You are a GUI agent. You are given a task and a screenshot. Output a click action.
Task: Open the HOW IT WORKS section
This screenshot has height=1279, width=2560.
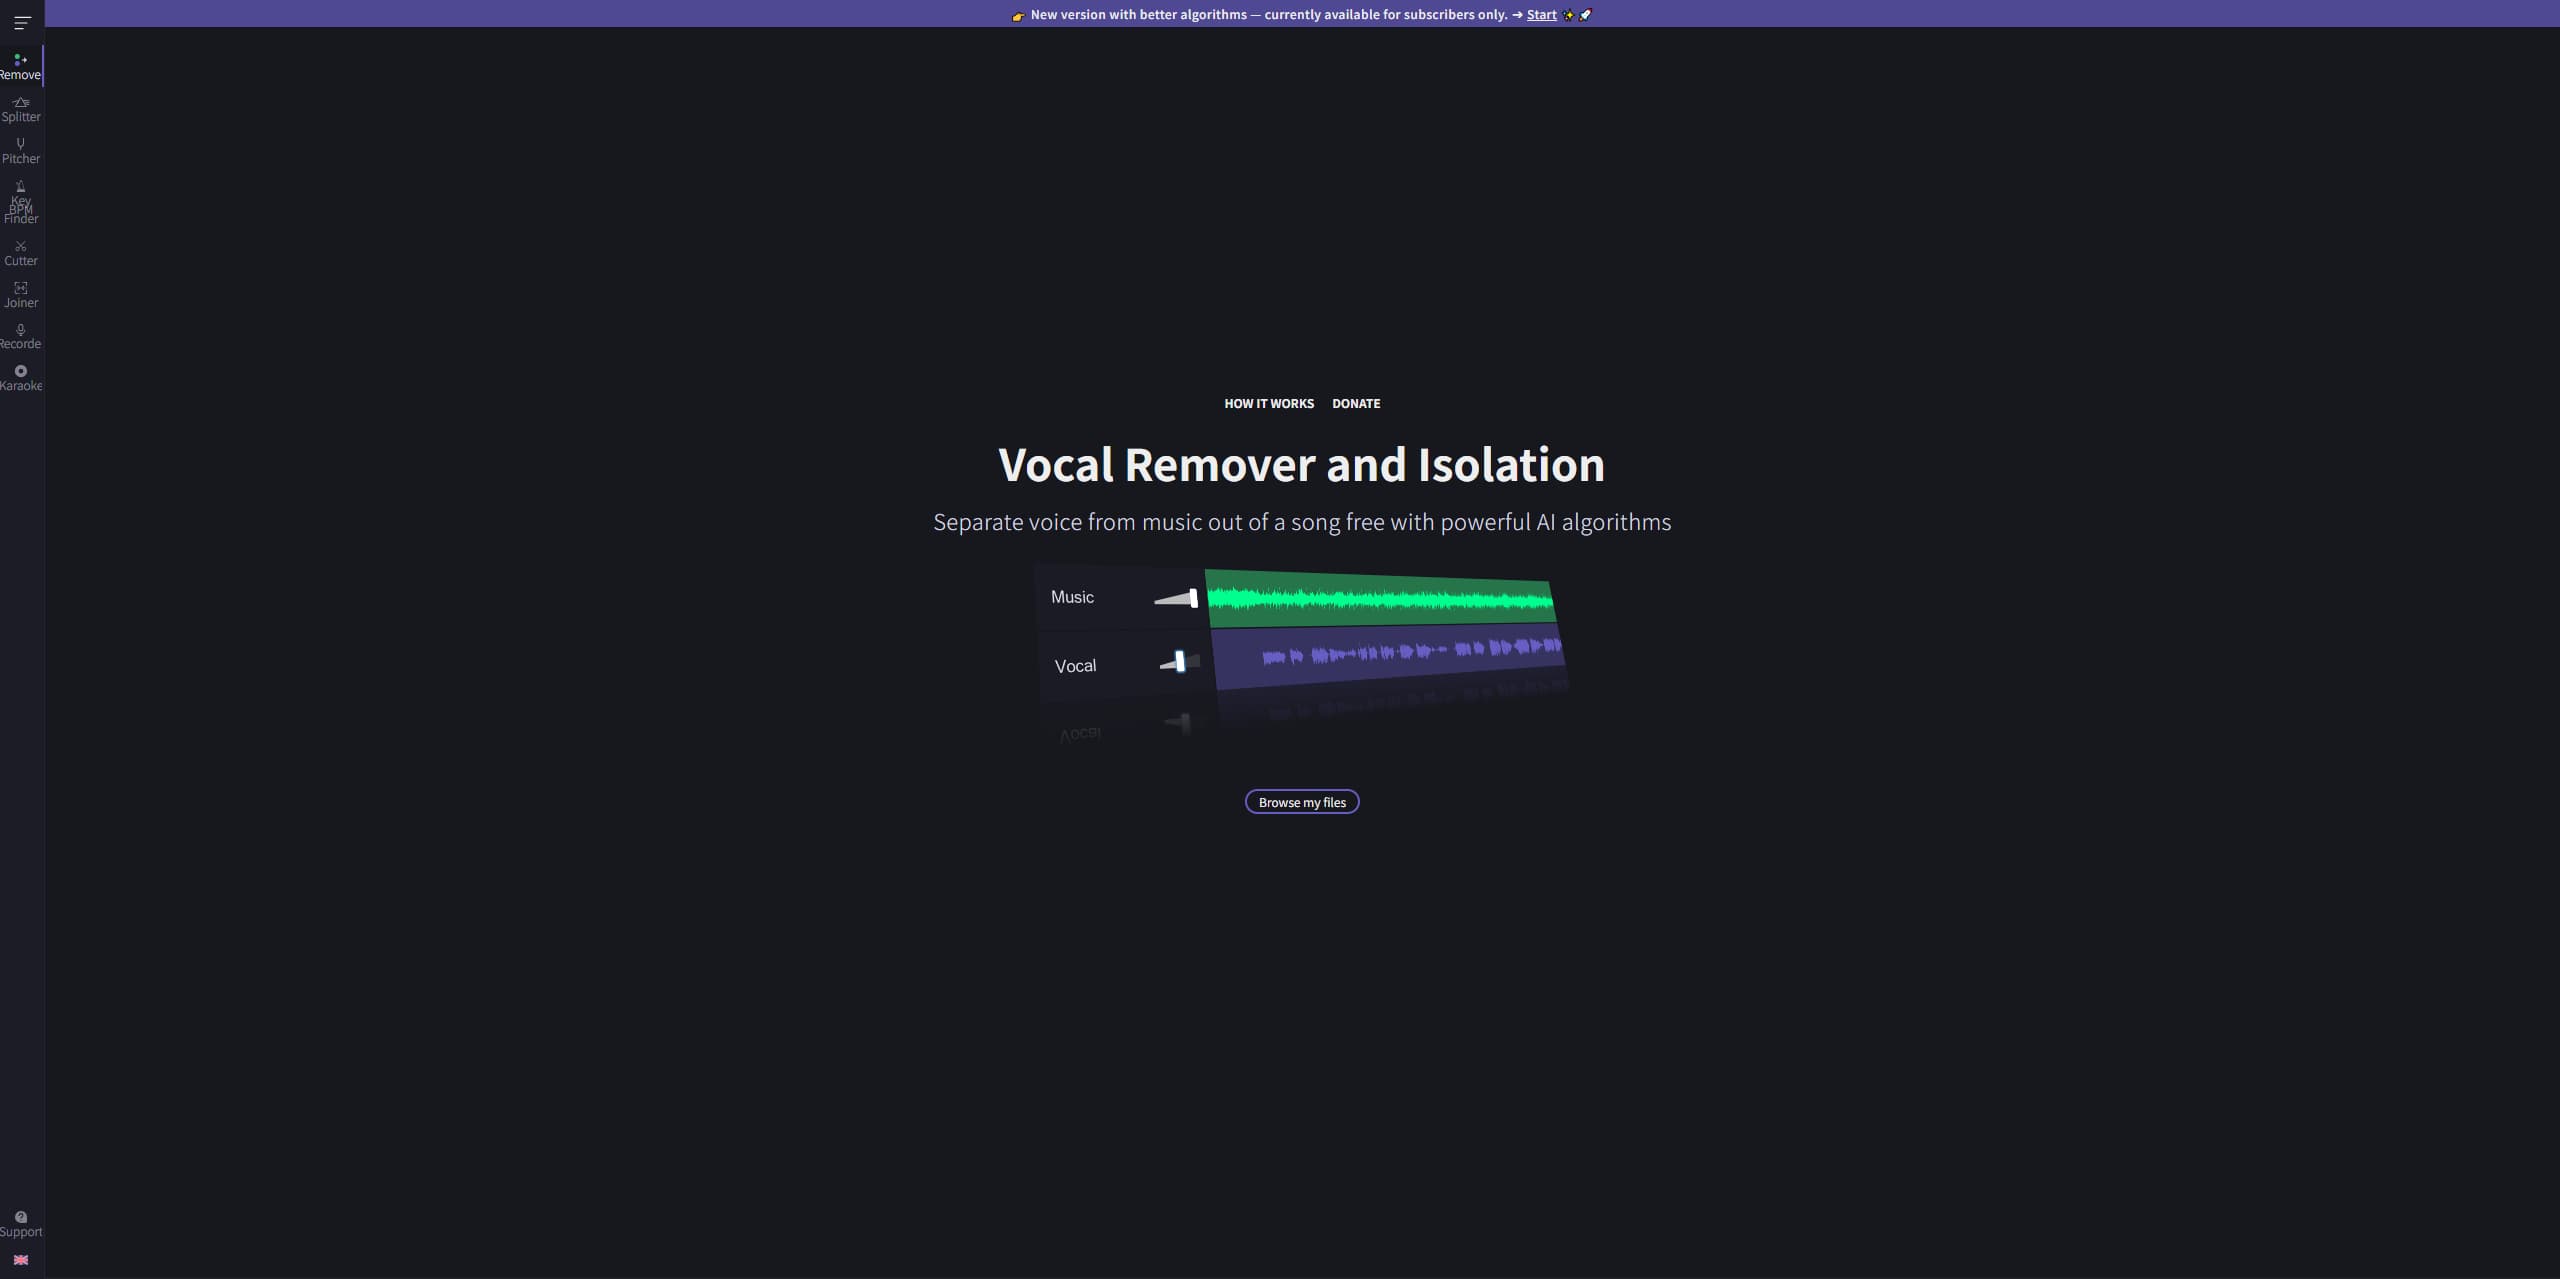pos(1268,404)
